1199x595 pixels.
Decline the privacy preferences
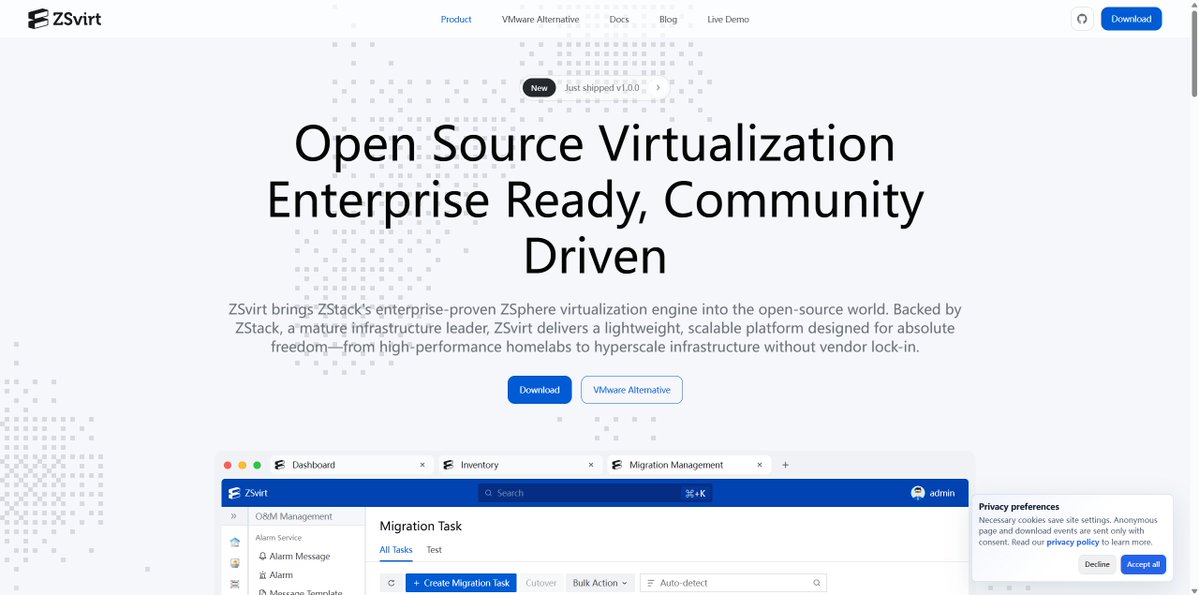point(1097,564)
